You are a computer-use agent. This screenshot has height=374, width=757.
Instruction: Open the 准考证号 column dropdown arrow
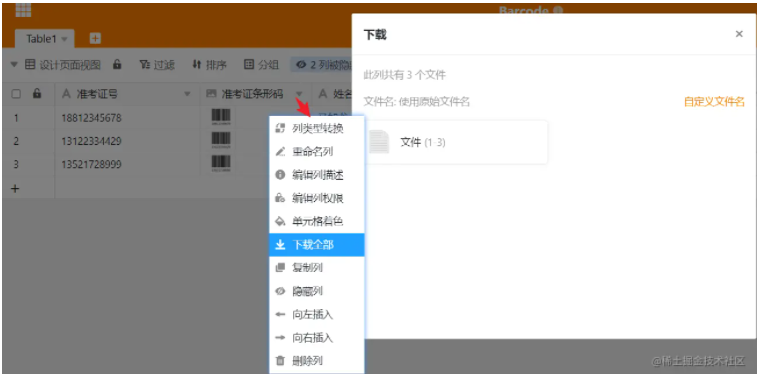187,94
